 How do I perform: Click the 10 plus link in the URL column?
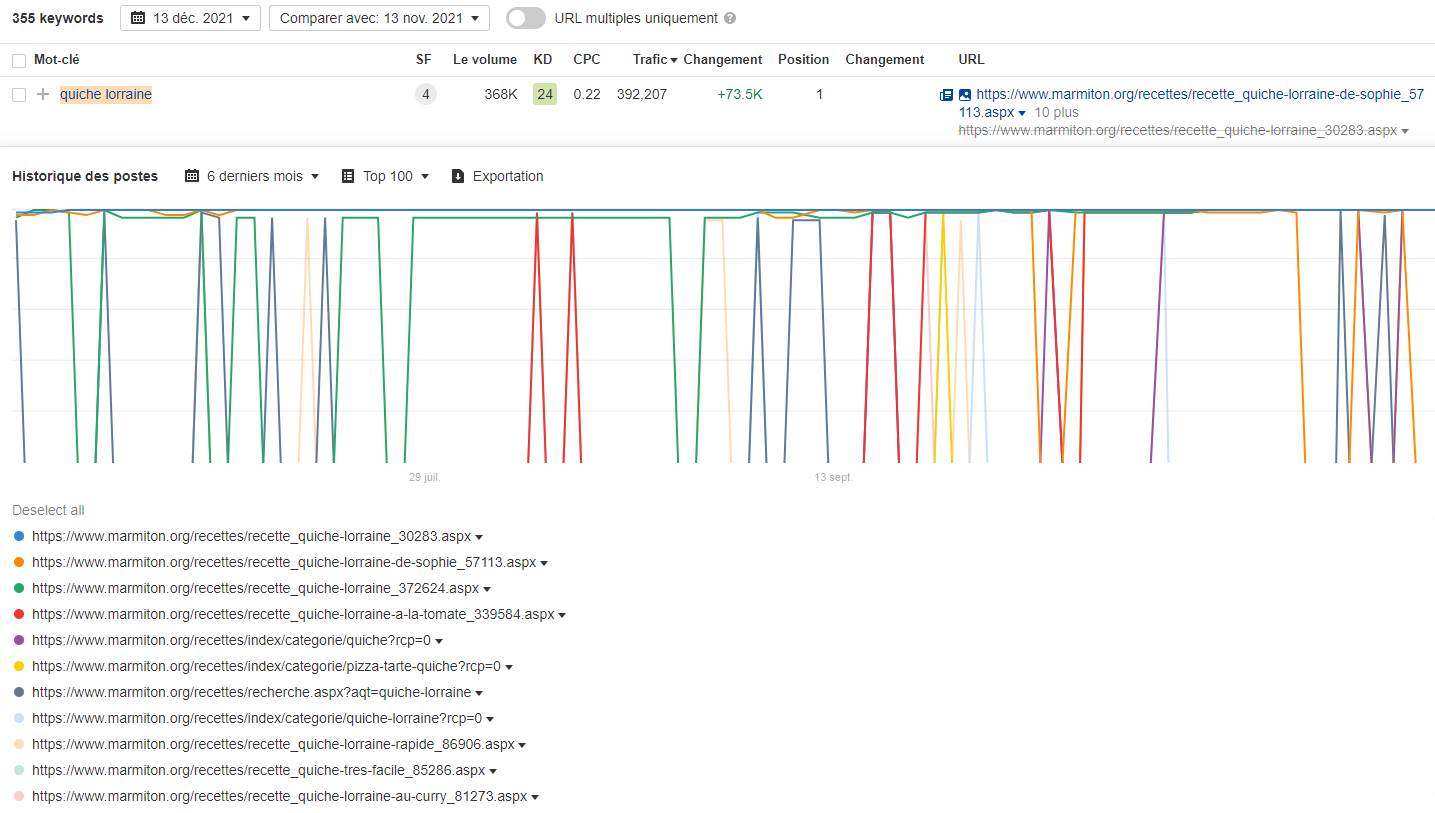click(1057, 113)
